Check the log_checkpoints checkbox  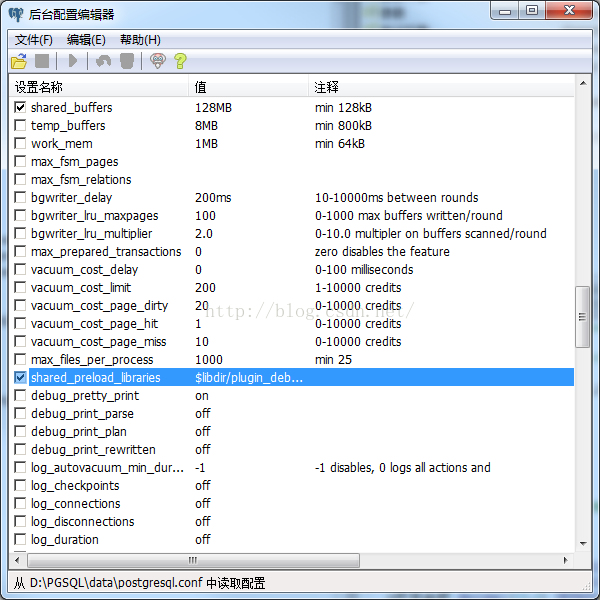click(x=20, y=485)
